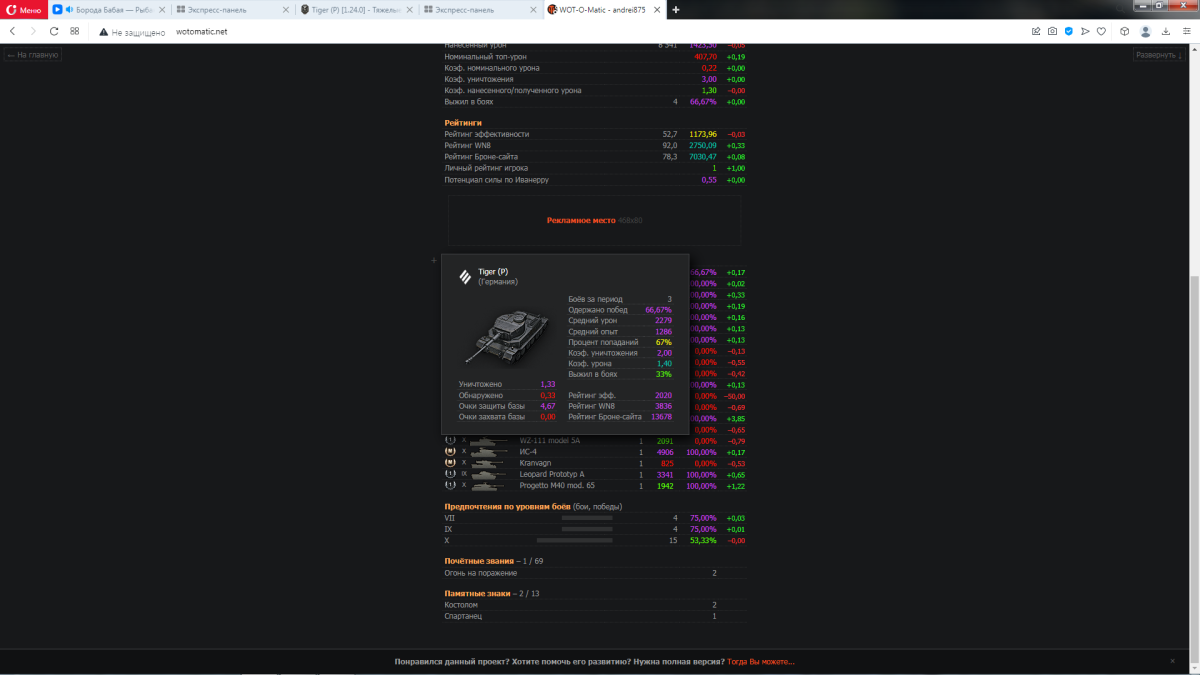Open the user profile avatar

tap(1146, 31)
